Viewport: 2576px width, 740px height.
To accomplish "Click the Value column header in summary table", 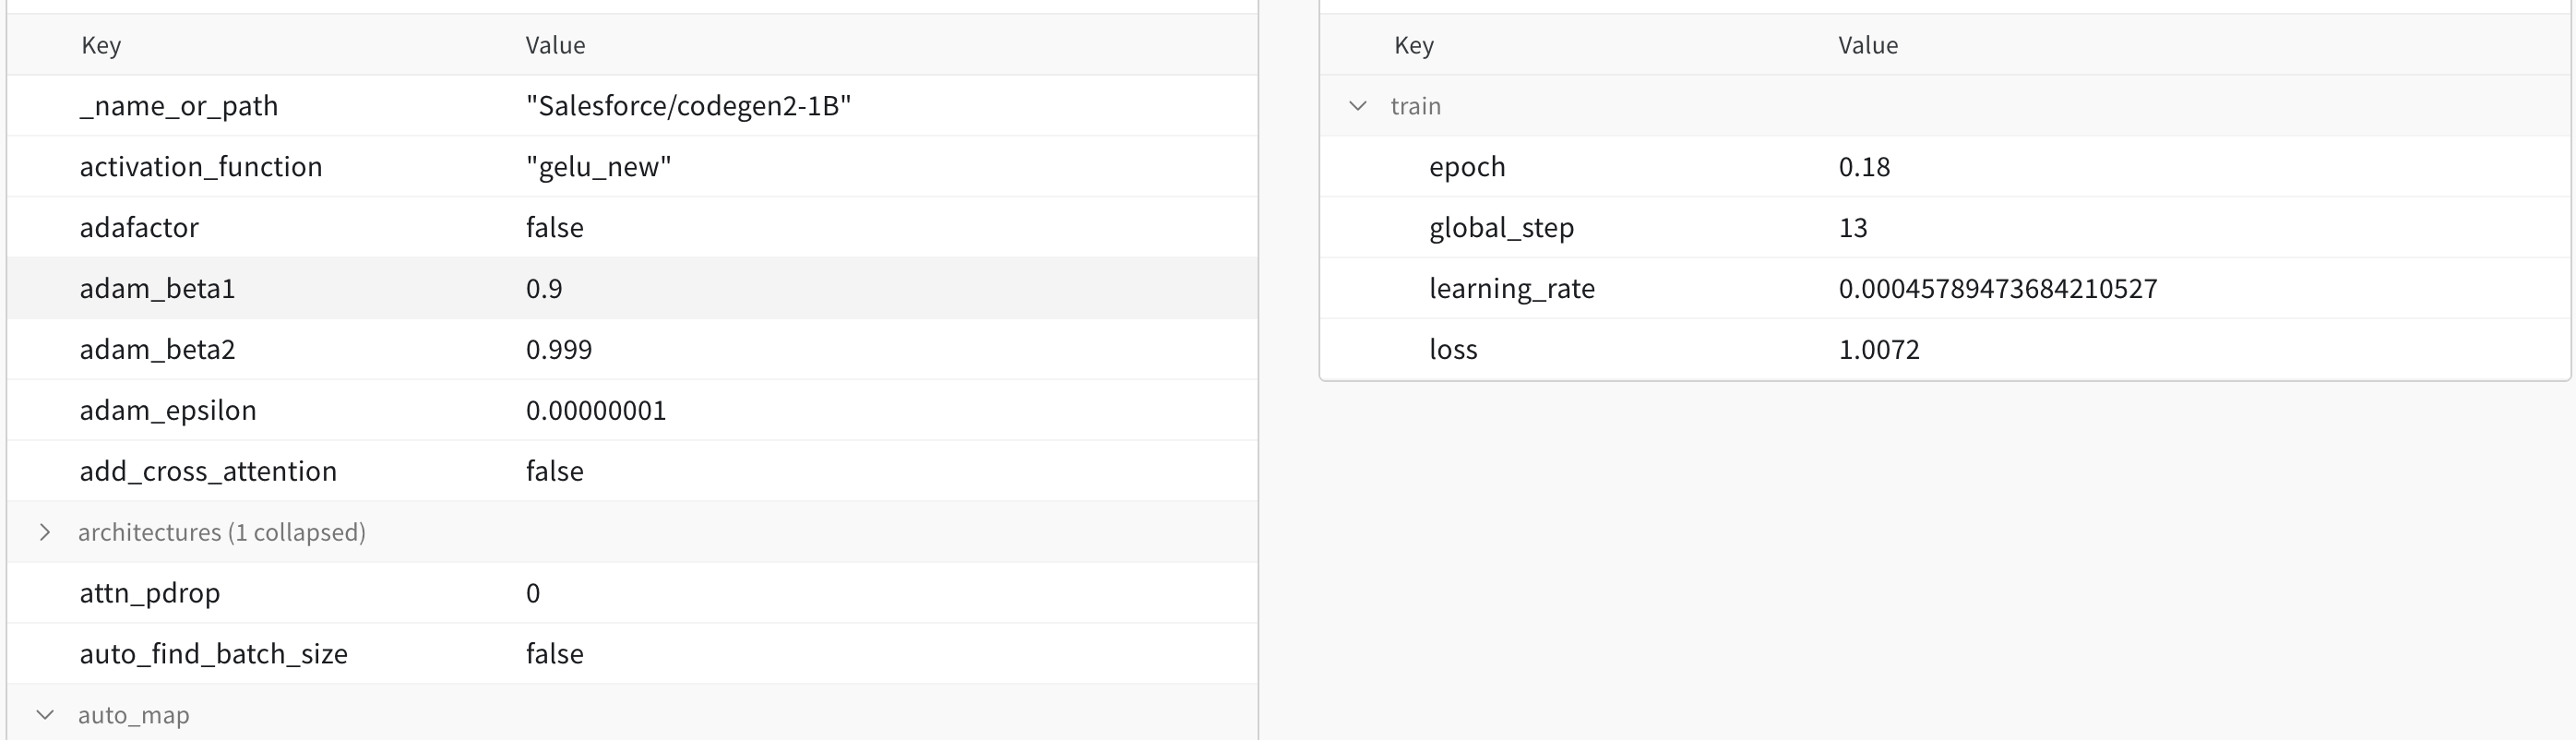I will click(1867, 45).
